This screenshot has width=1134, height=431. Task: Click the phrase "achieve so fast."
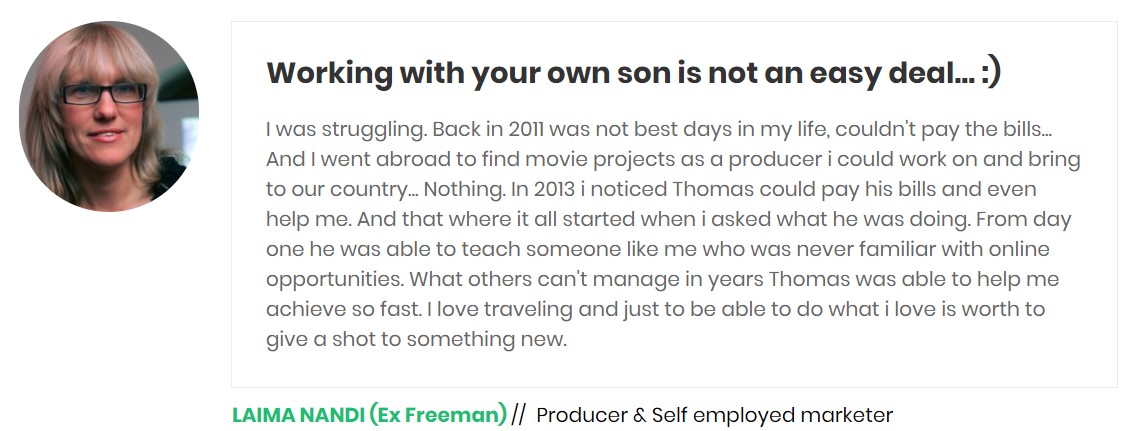337,309
